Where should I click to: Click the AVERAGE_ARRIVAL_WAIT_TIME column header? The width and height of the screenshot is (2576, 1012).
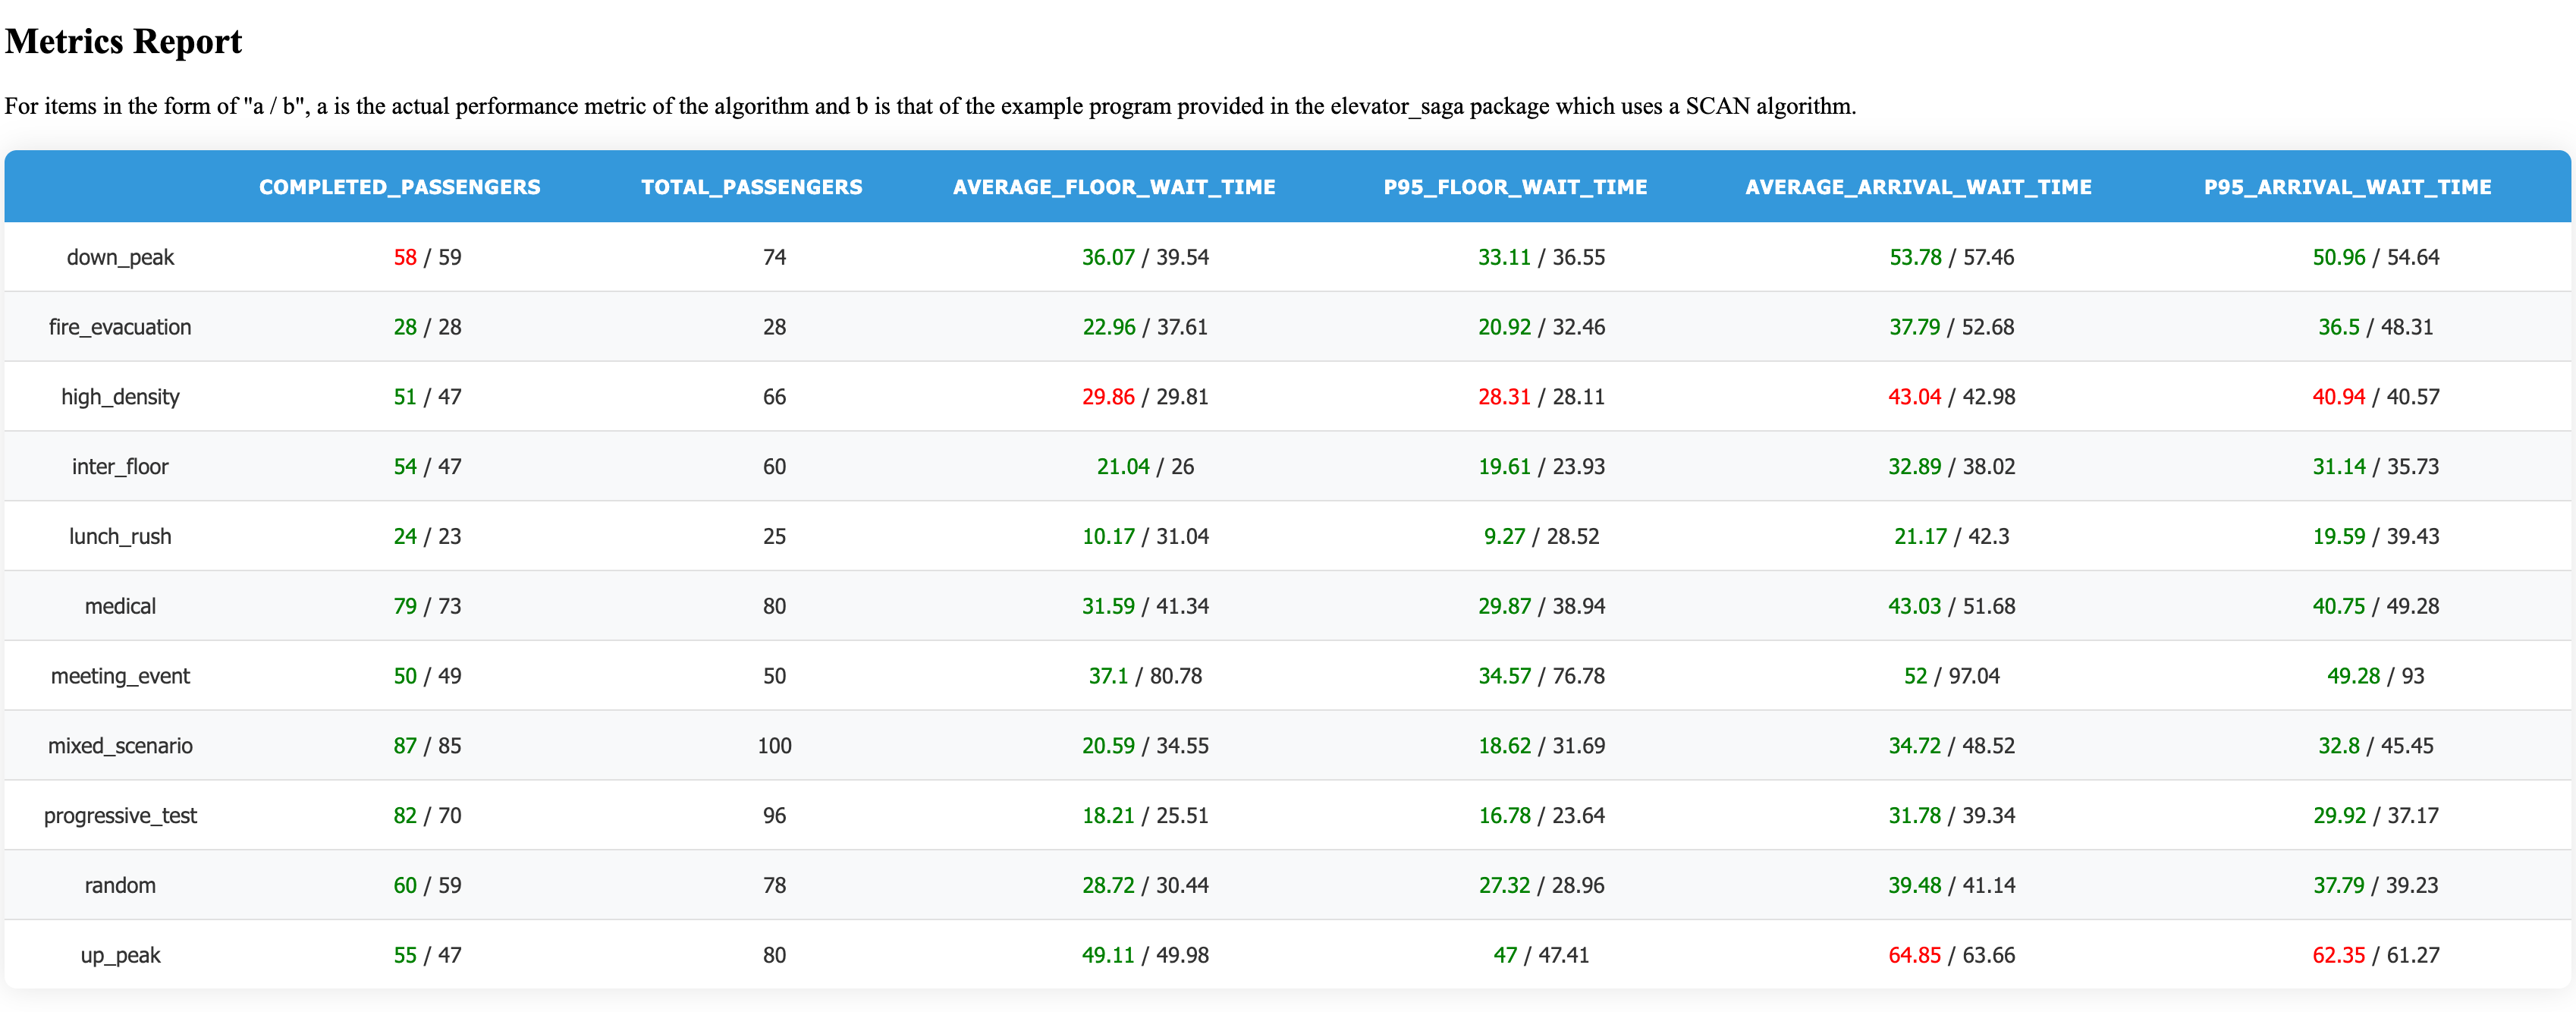coord(1917,187)
